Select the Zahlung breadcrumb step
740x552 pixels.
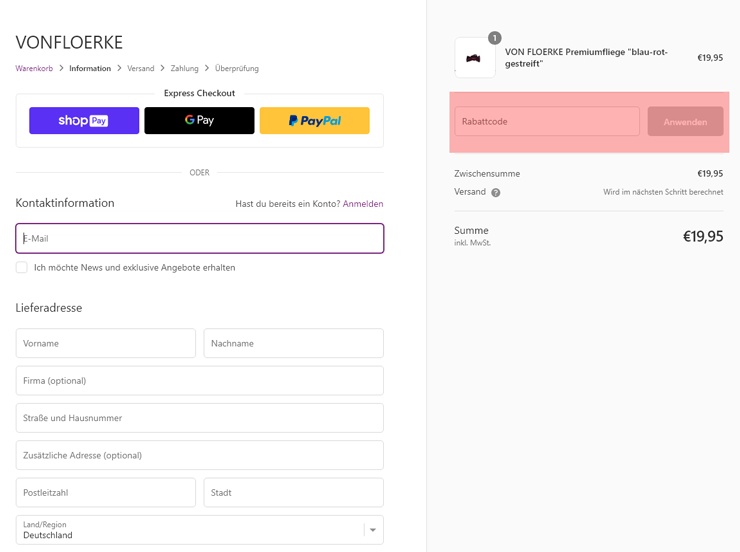tap(185, 68)
